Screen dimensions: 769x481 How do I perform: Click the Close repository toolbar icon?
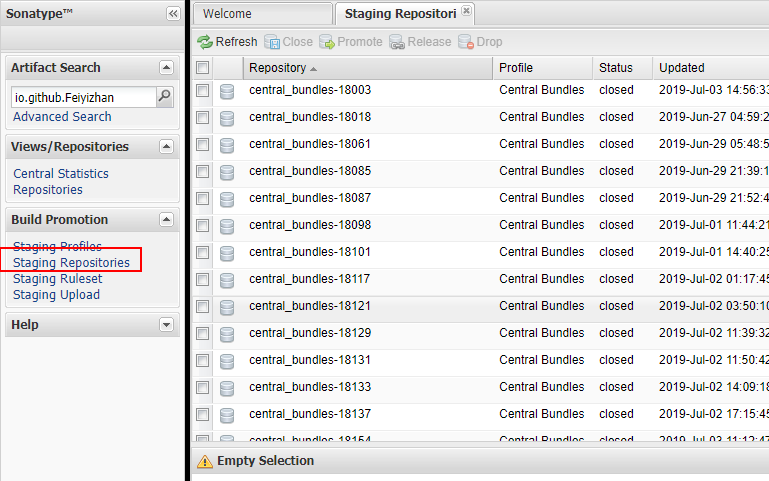272,42
